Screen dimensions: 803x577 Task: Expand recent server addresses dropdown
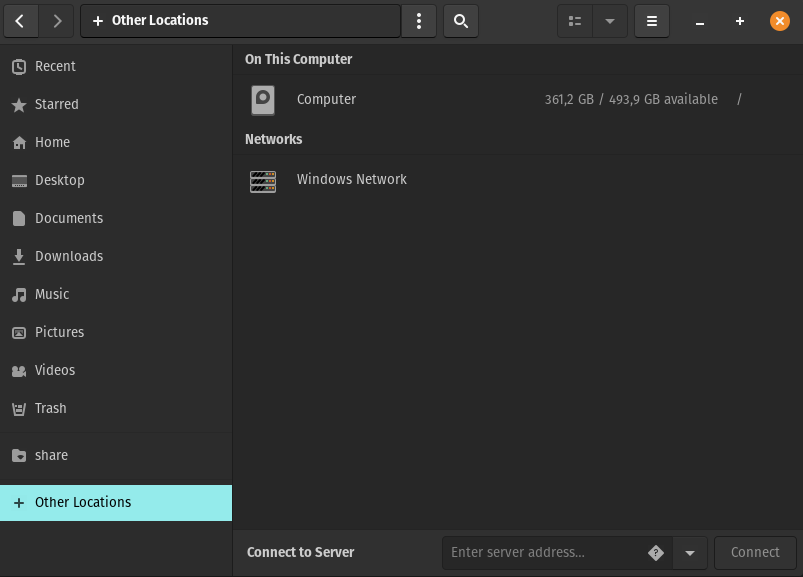(690, 553)
